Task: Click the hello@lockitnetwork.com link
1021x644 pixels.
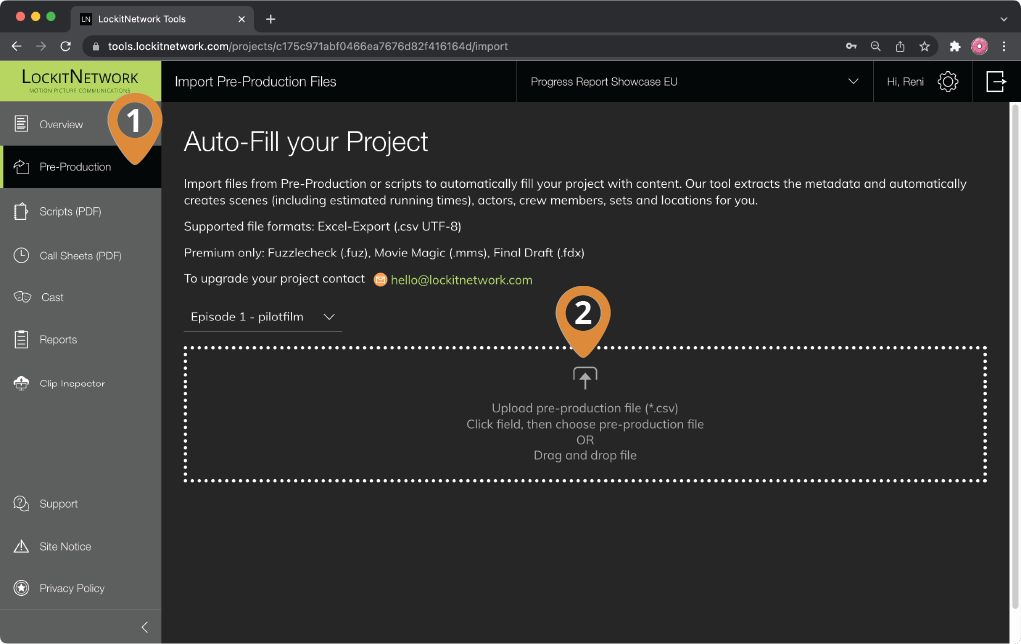Action: 461,280
